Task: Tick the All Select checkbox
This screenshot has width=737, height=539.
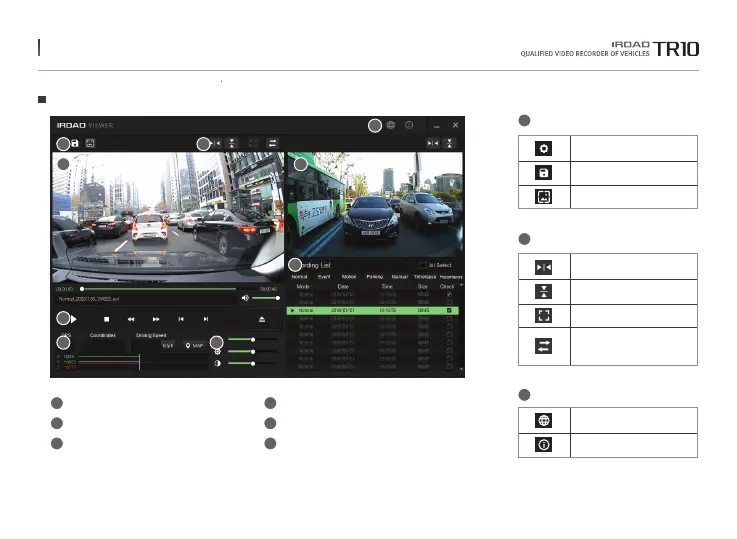Action: (423, 265)
